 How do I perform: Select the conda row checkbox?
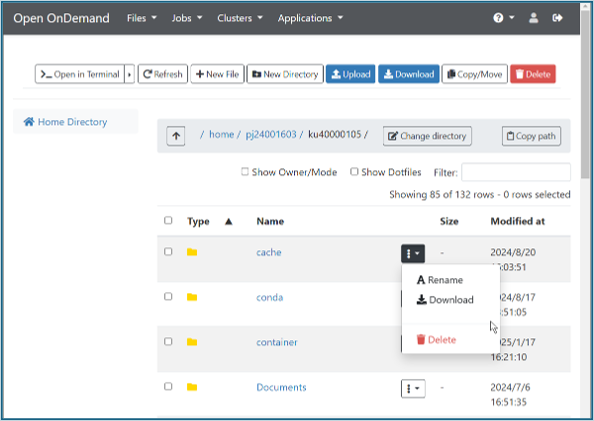(x=168, y=296)
